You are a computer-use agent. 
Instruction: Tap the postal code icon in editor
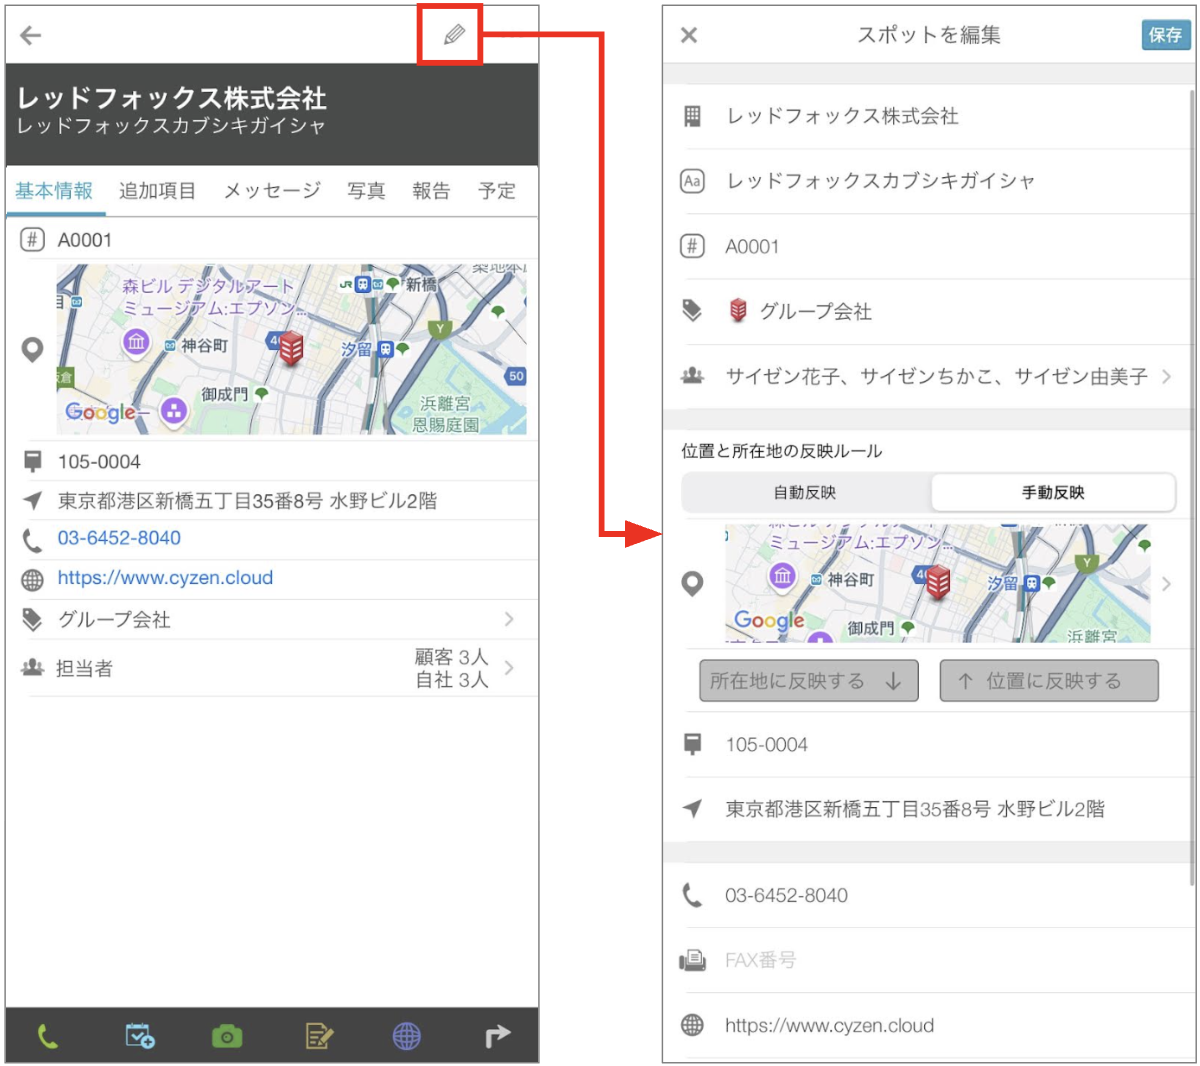tap(692, 744)
